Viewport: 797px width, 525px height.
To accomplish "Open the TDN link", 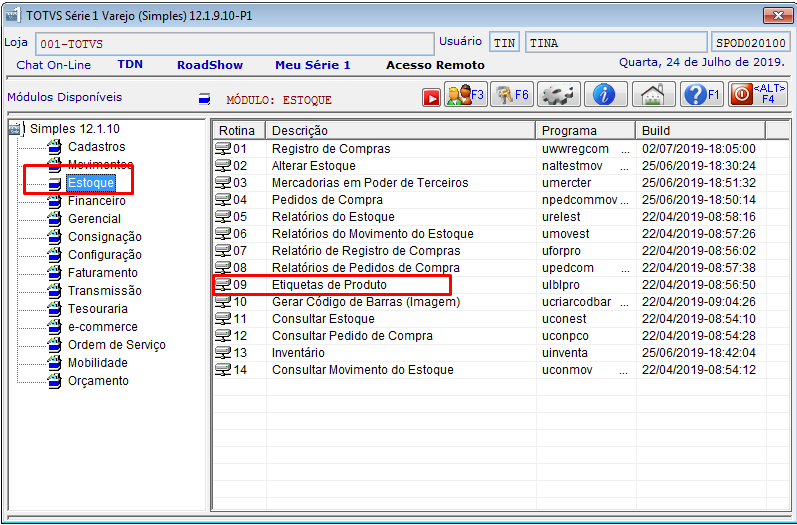I will tap(130, 65).
